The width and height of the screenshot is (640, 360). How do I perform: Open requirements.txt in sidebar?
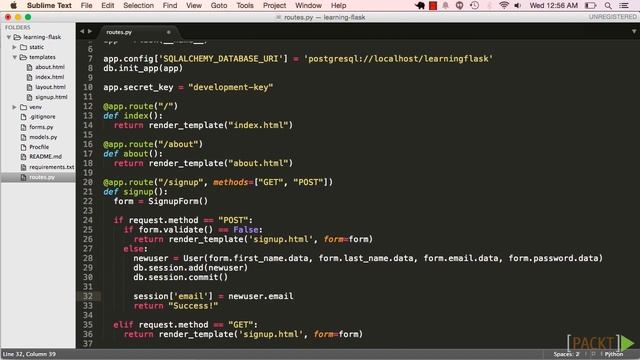coord(51,167)
